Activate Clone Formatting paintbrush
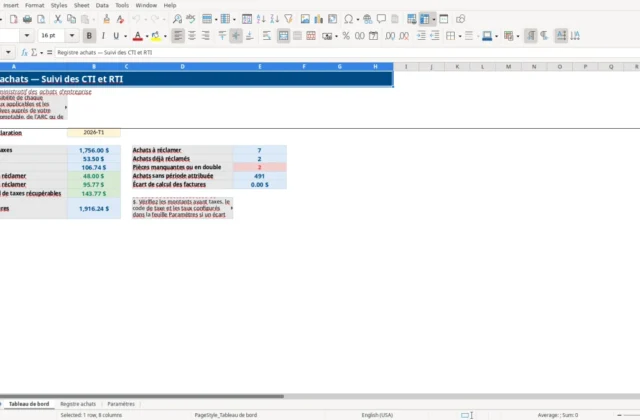 107,19
